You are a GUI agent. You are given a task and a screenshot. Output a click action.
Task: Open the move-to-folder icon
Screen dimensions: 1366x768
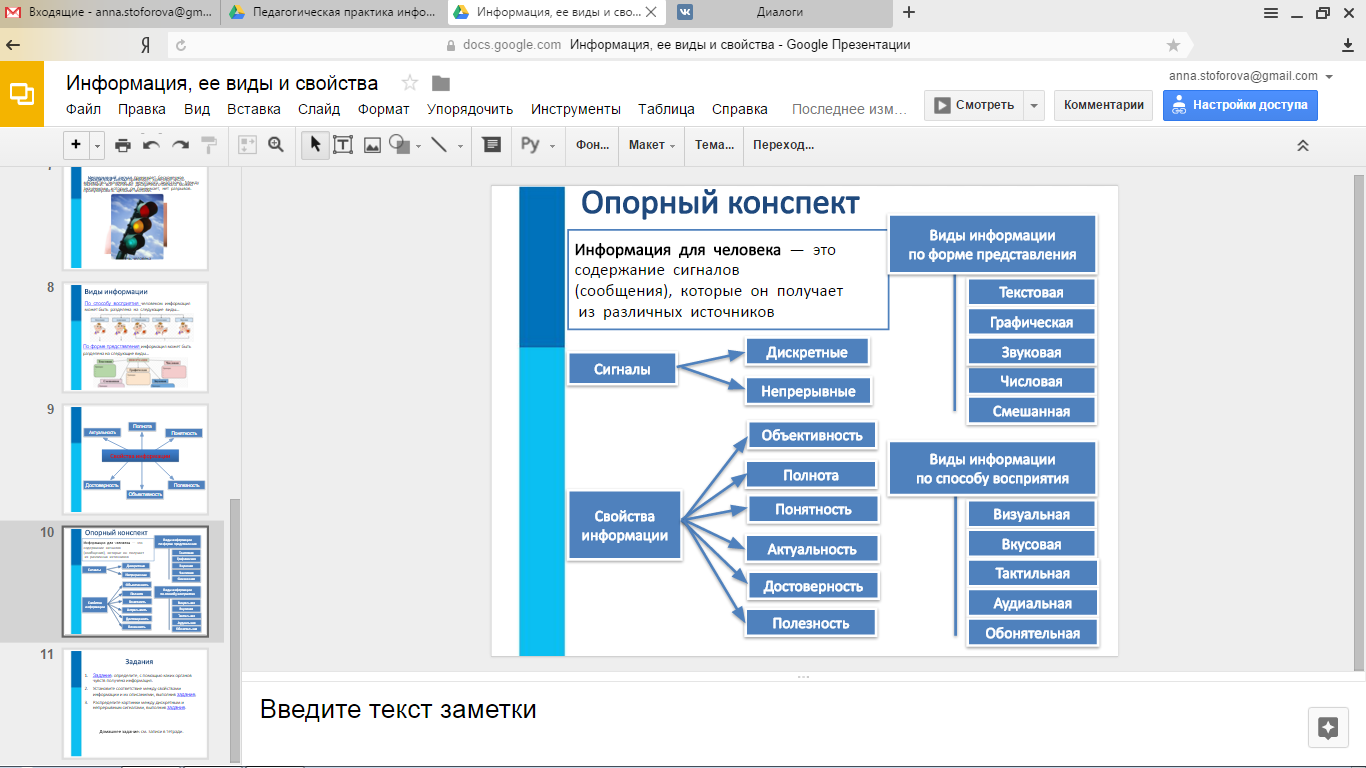(x=440, y=83)
